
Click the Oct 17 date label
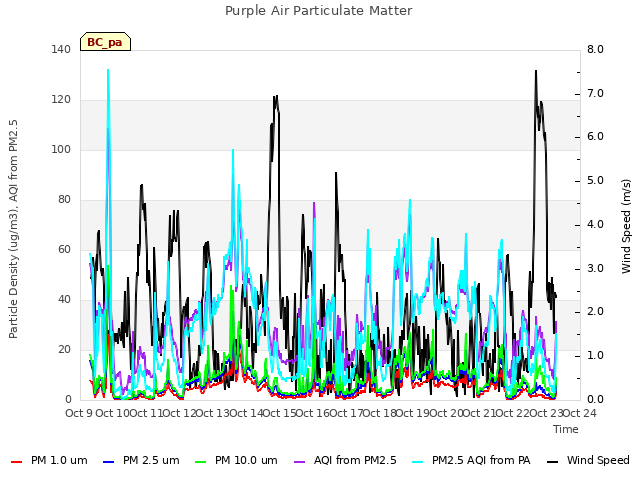click(346, 413)
